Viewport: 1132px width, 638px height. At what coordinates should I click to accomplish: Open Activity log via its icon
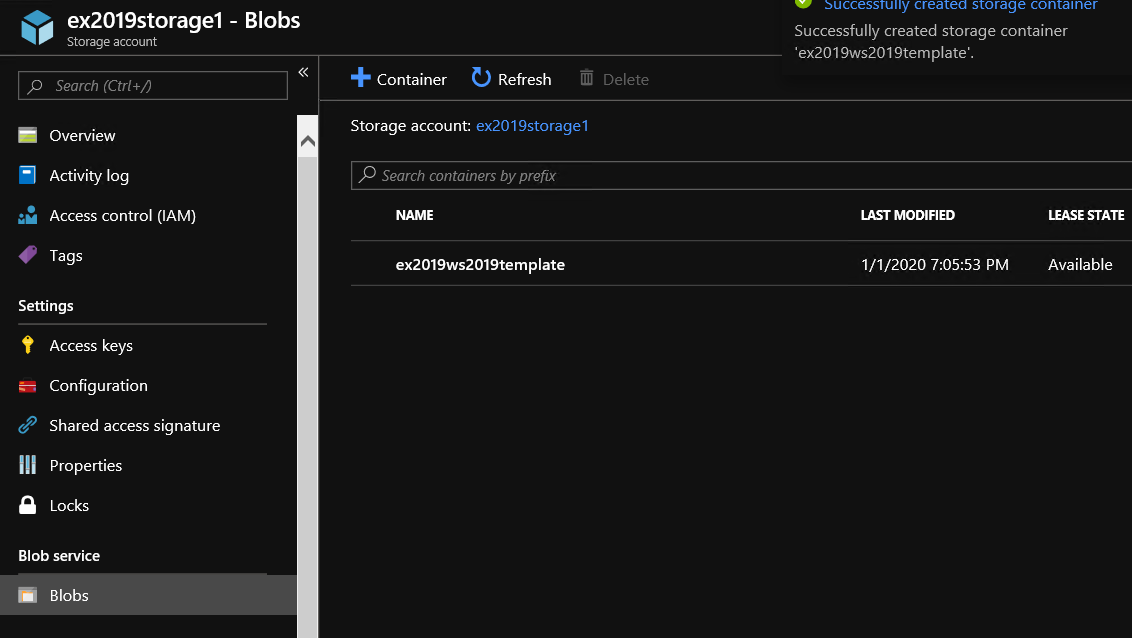(x=28, y=176)
